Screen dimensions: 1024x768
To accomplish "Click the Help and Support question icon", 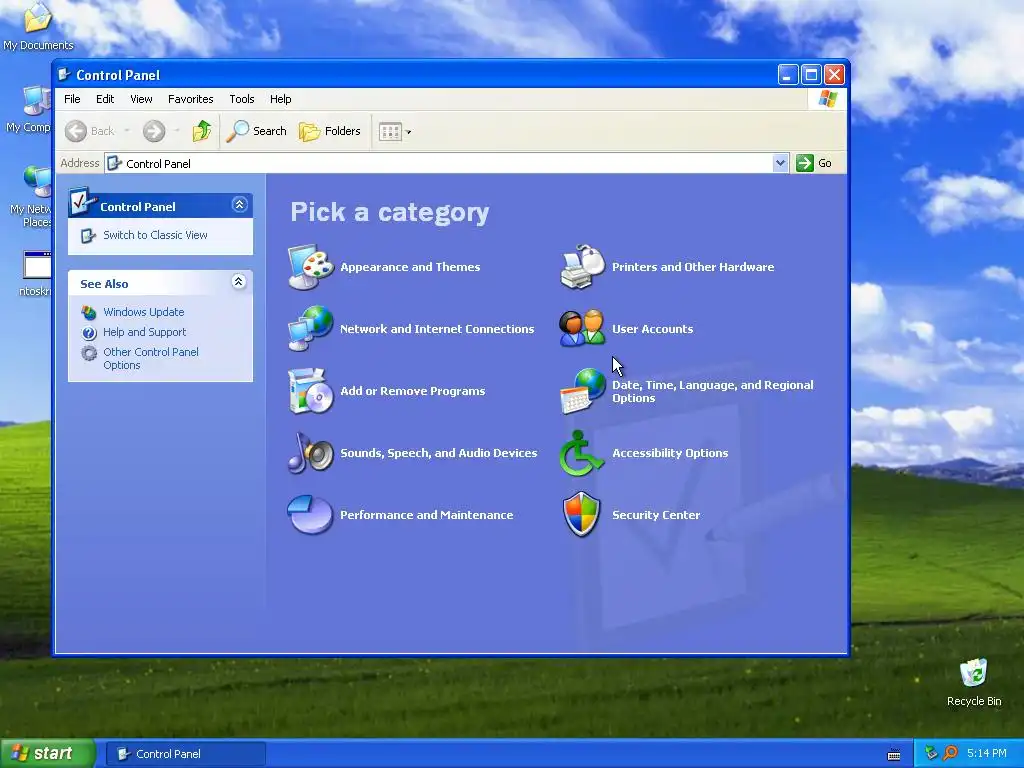I will (x=89, y=332).
